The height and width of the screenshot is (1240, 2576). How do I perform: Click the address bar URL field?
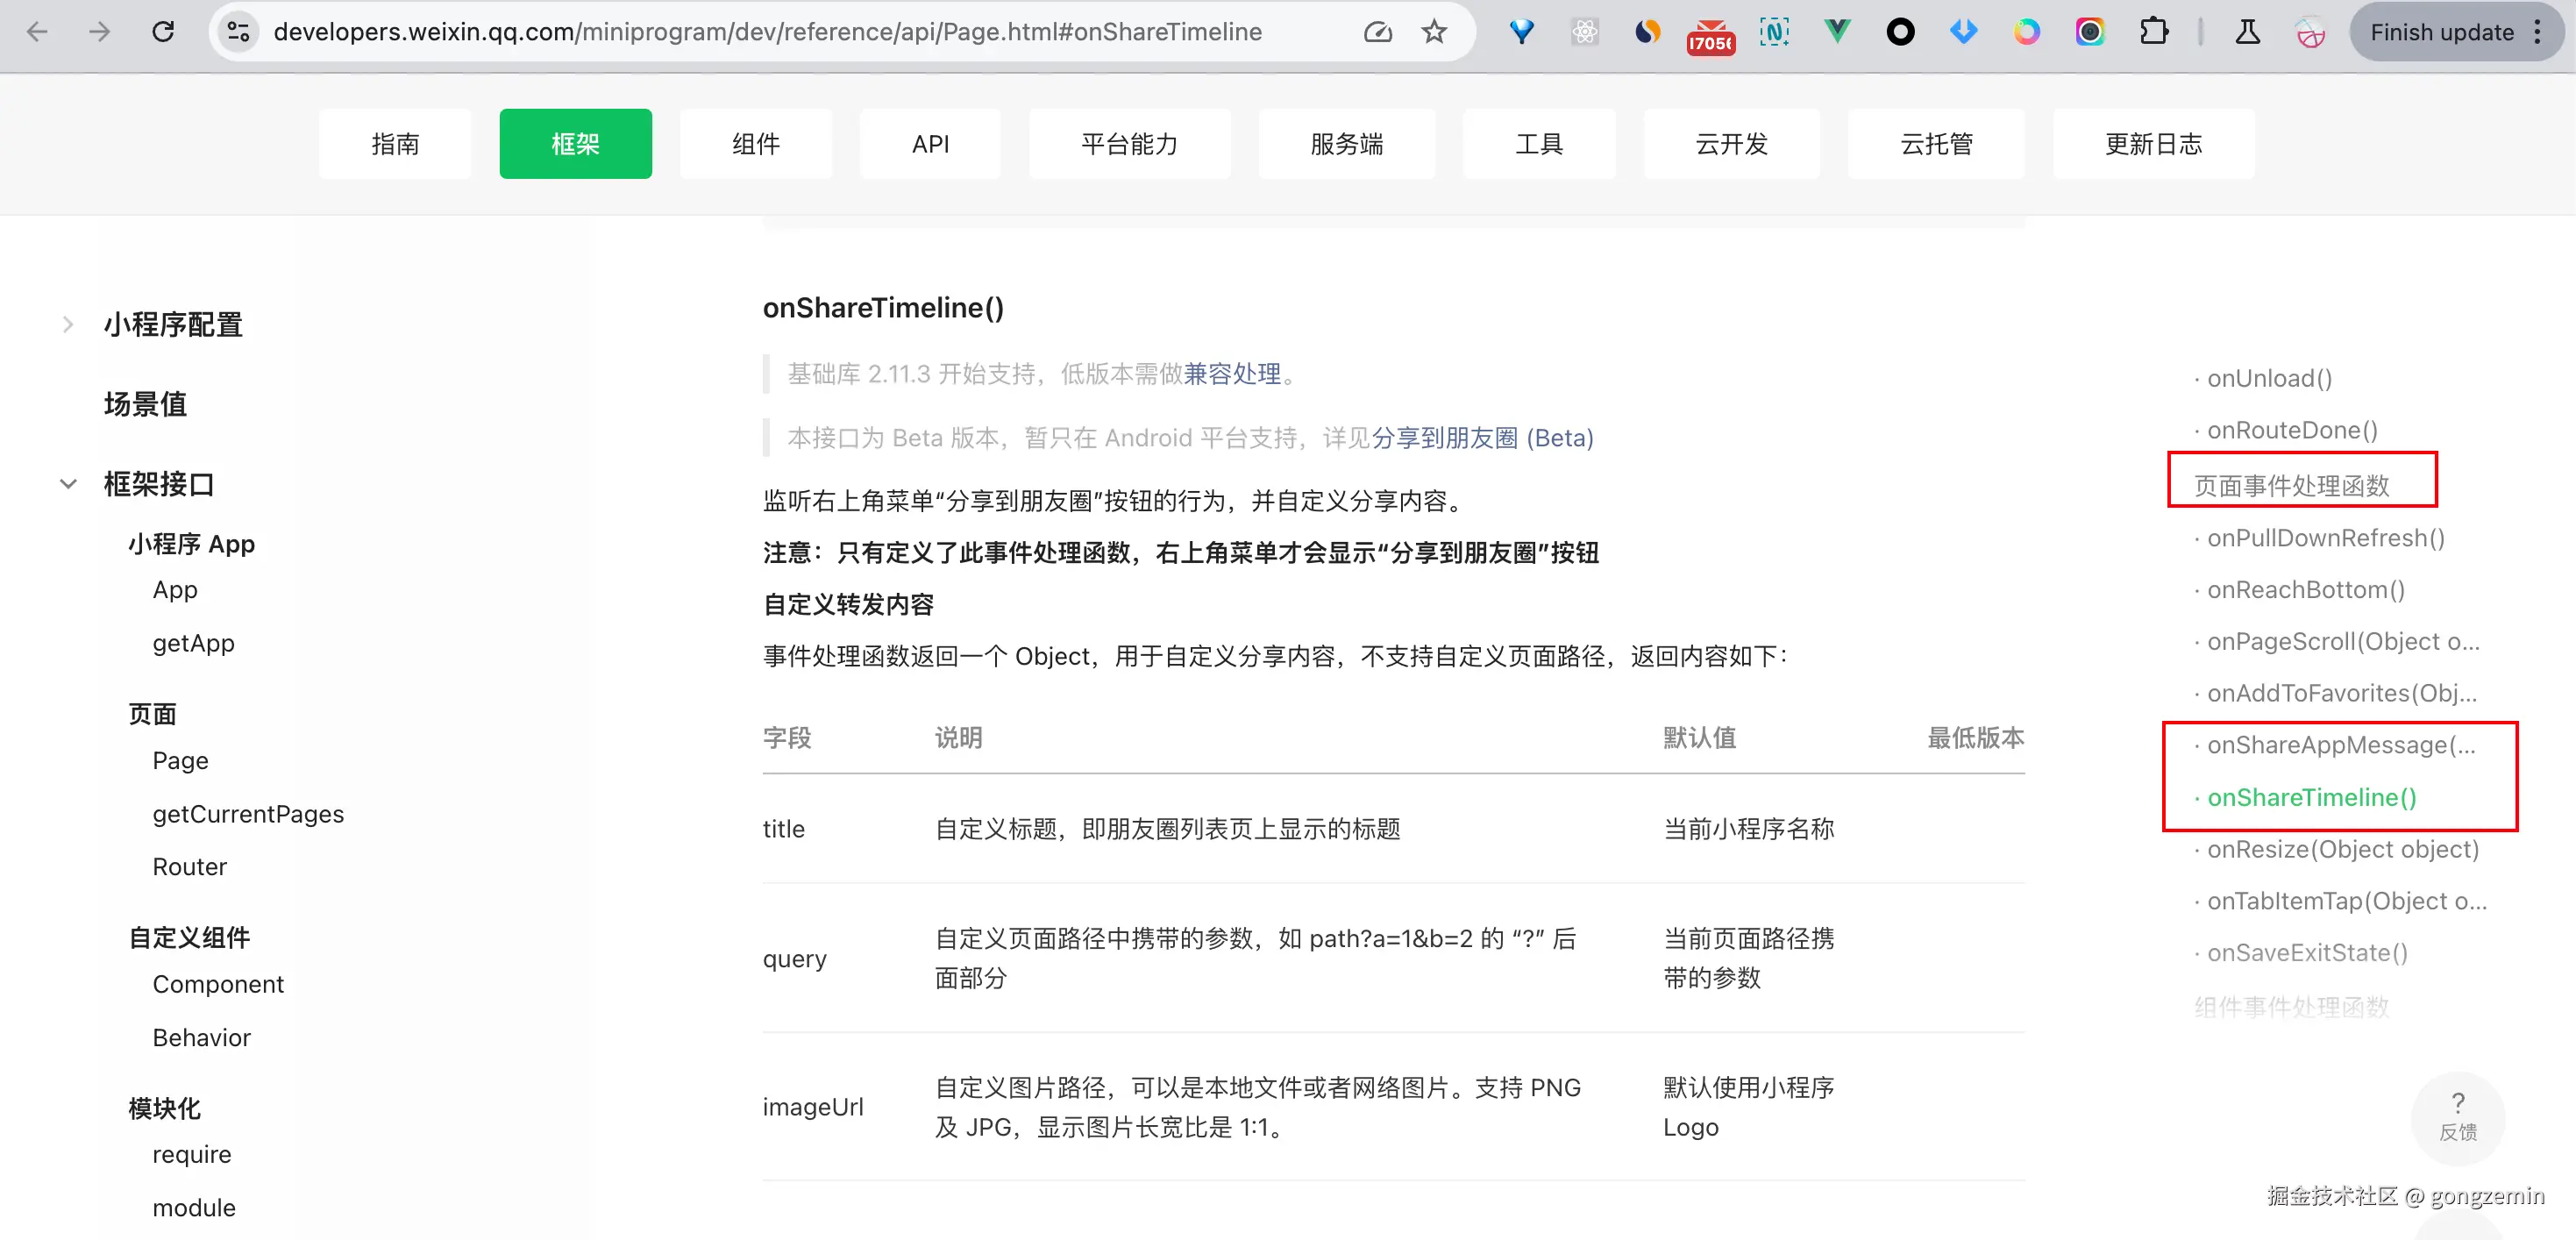(x=767, y=32)
